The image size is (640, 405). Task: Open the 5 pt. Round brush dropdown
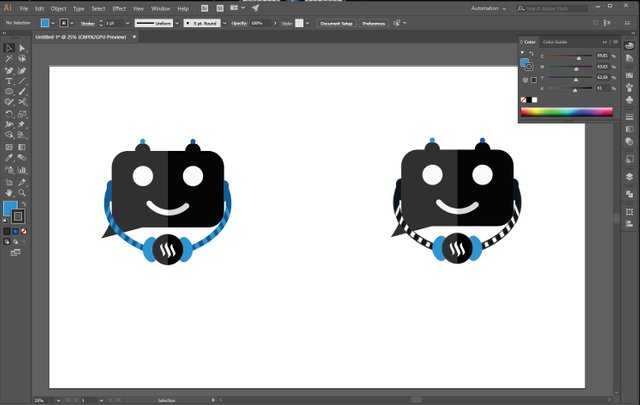[224, 23]
